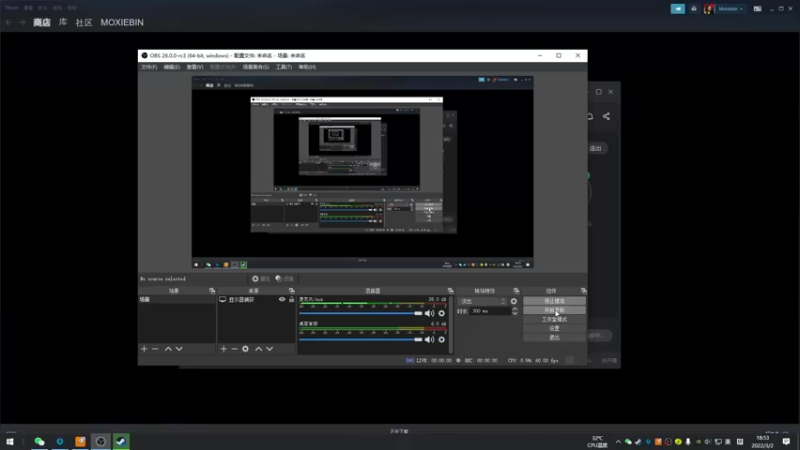The height and width of the screenshot is (450, 800).
Task: Open Windows notification center icon
Action: click(786, 442)
